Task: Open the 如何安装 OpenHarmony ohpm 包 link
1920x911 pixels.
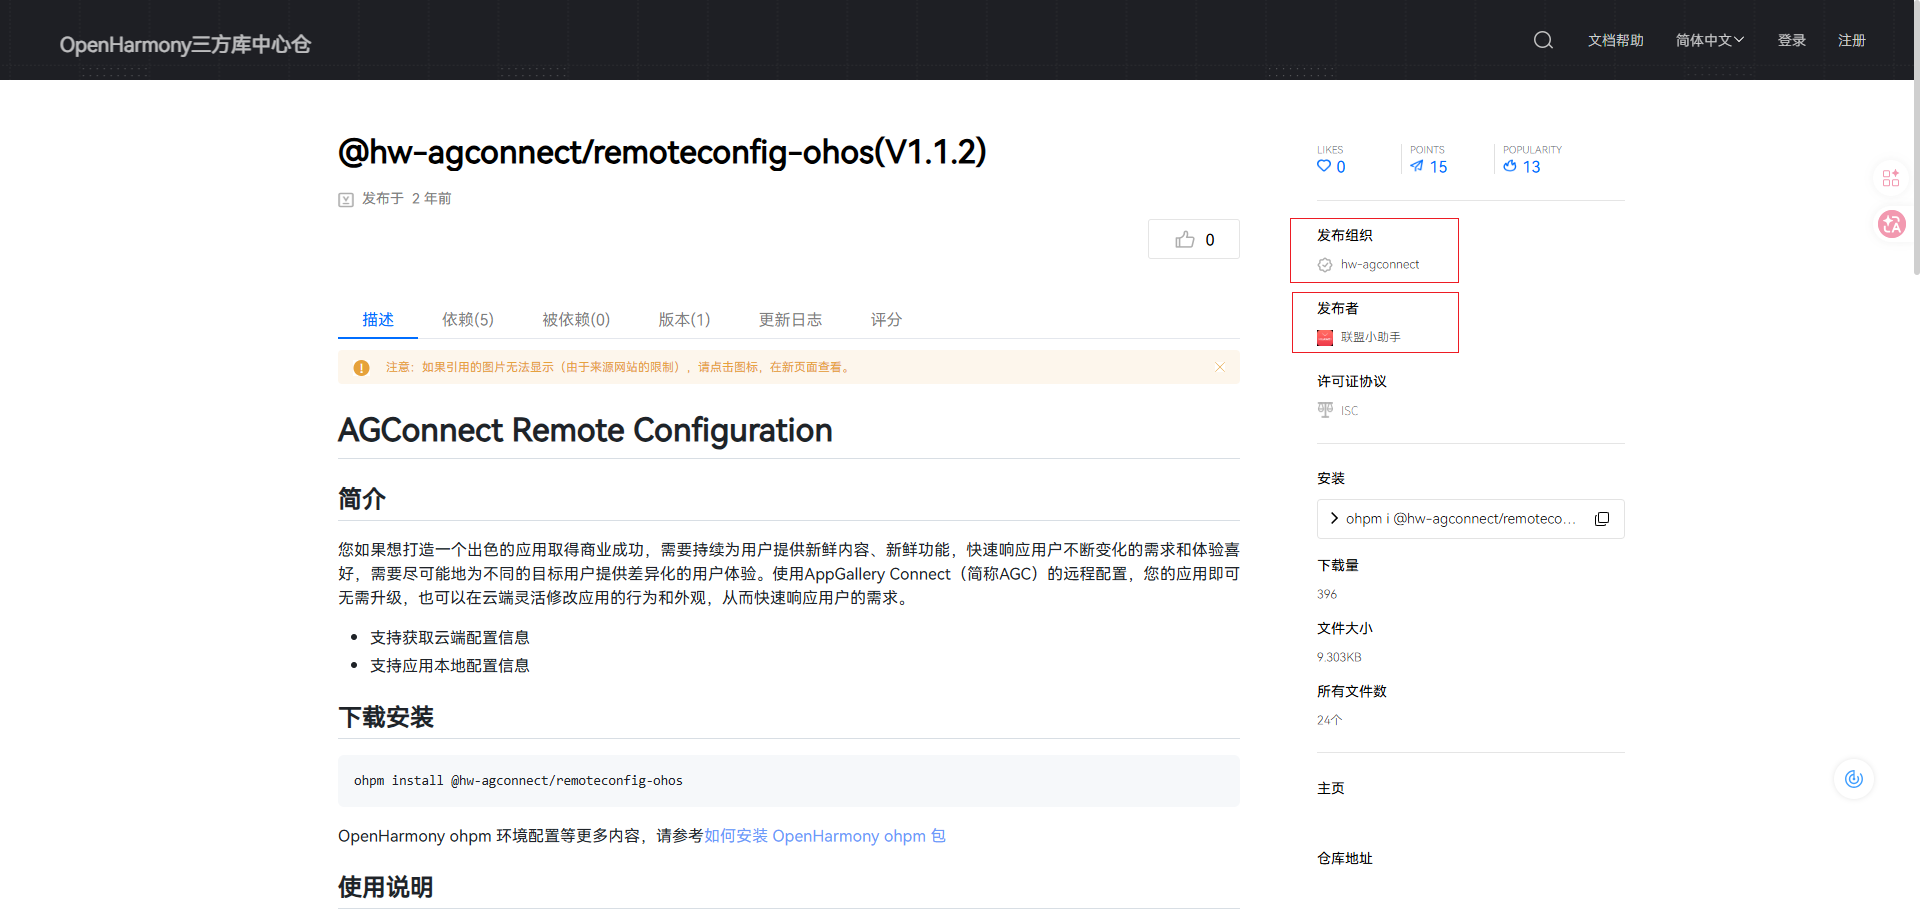Action: [x=824, y=836]
